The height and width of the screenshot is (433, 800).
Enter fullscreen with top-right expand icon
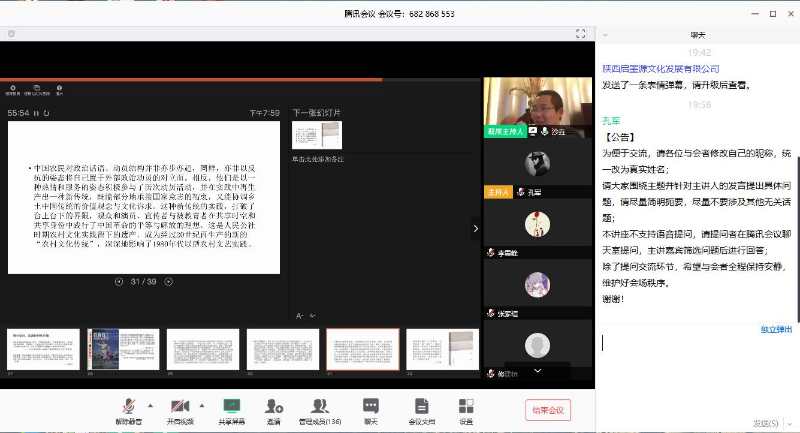(x=580, y=34)
